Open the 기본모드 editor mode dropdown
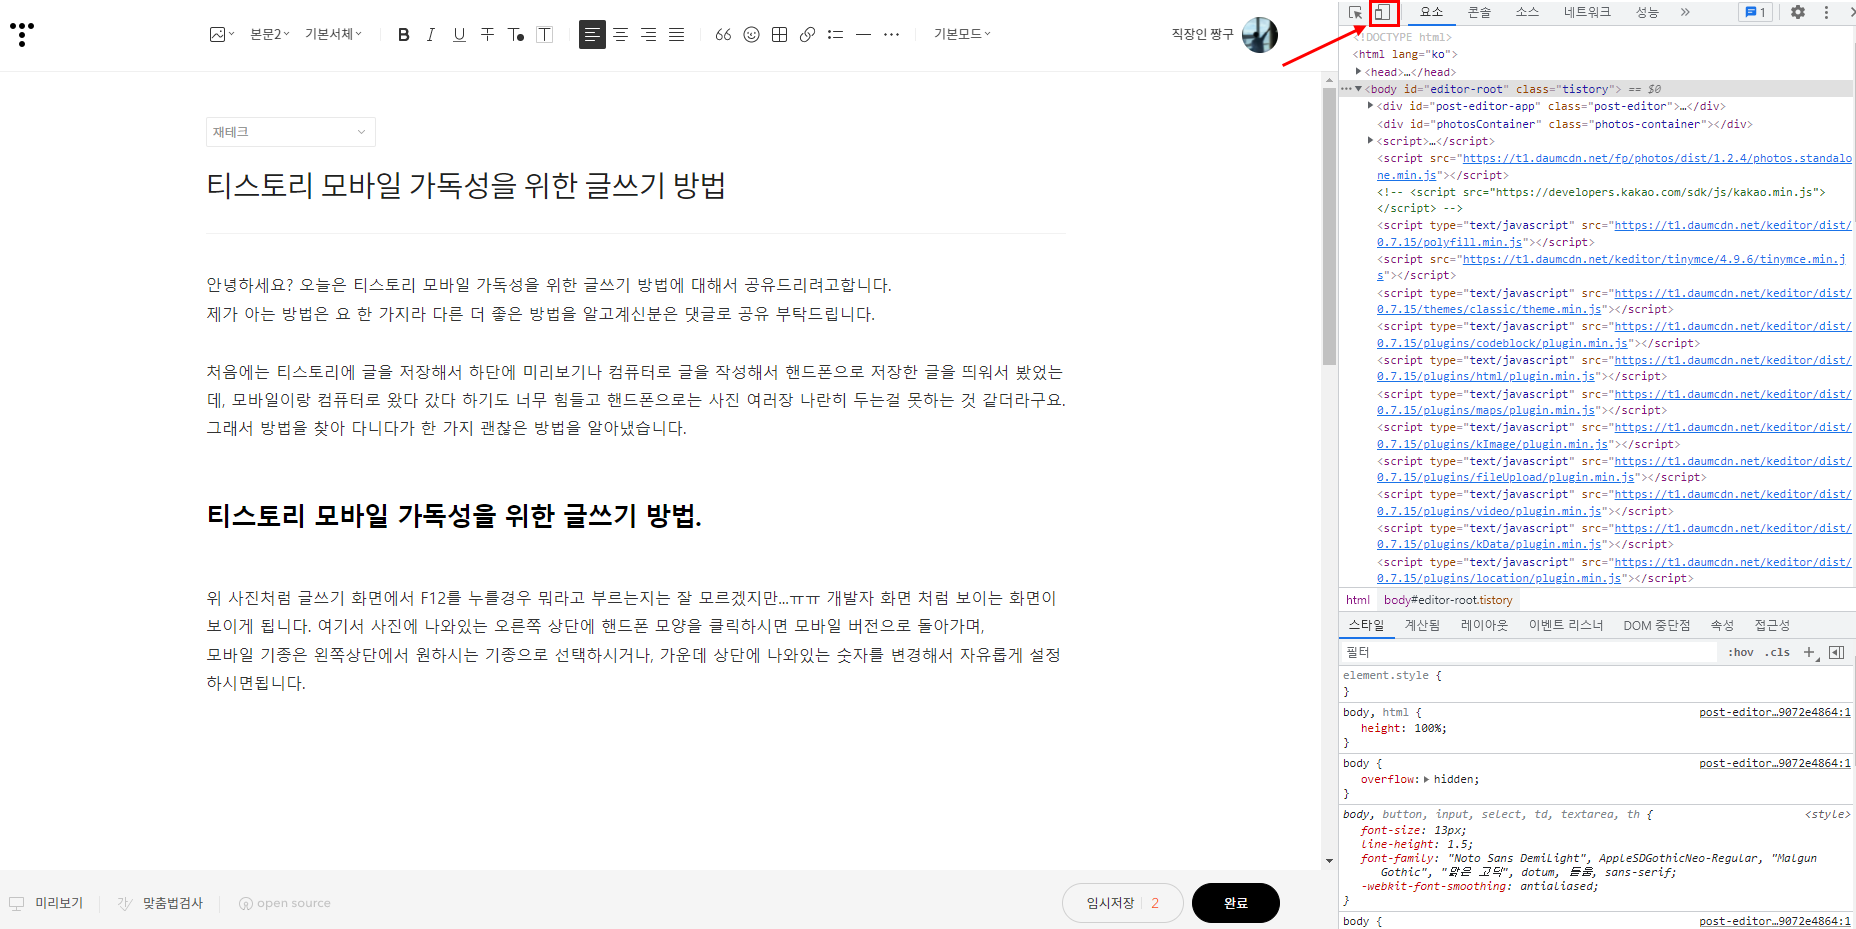 962,34
